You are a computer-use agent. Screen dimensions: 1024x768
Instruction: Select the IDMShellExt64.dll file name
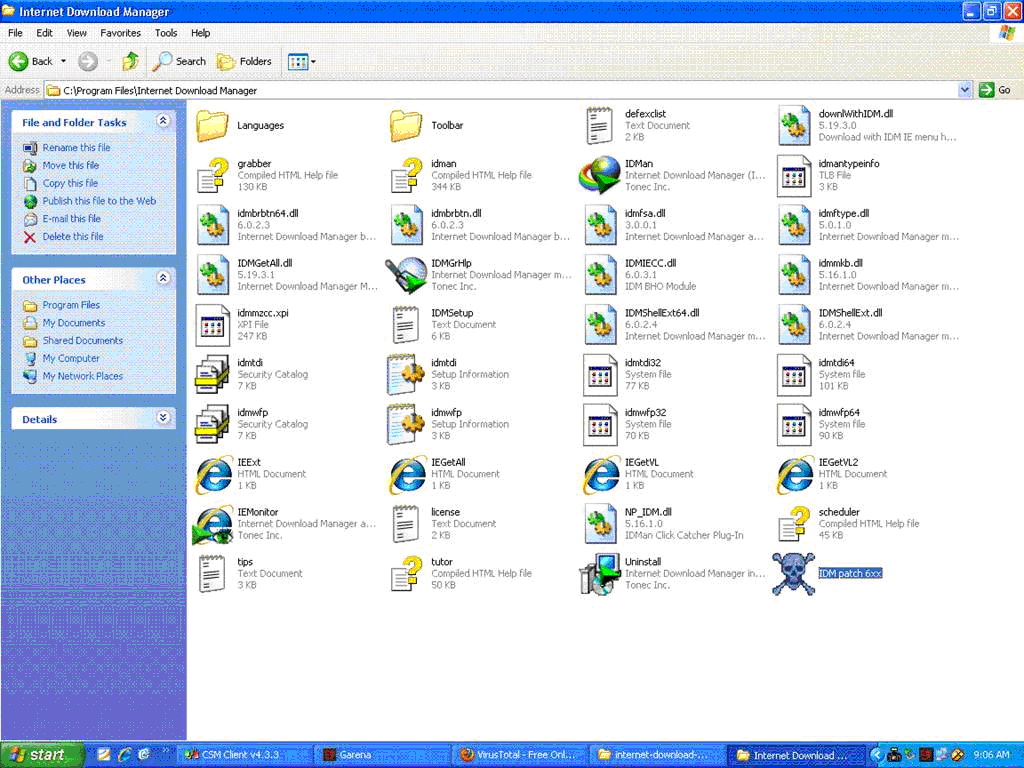(x=662, y=313)
